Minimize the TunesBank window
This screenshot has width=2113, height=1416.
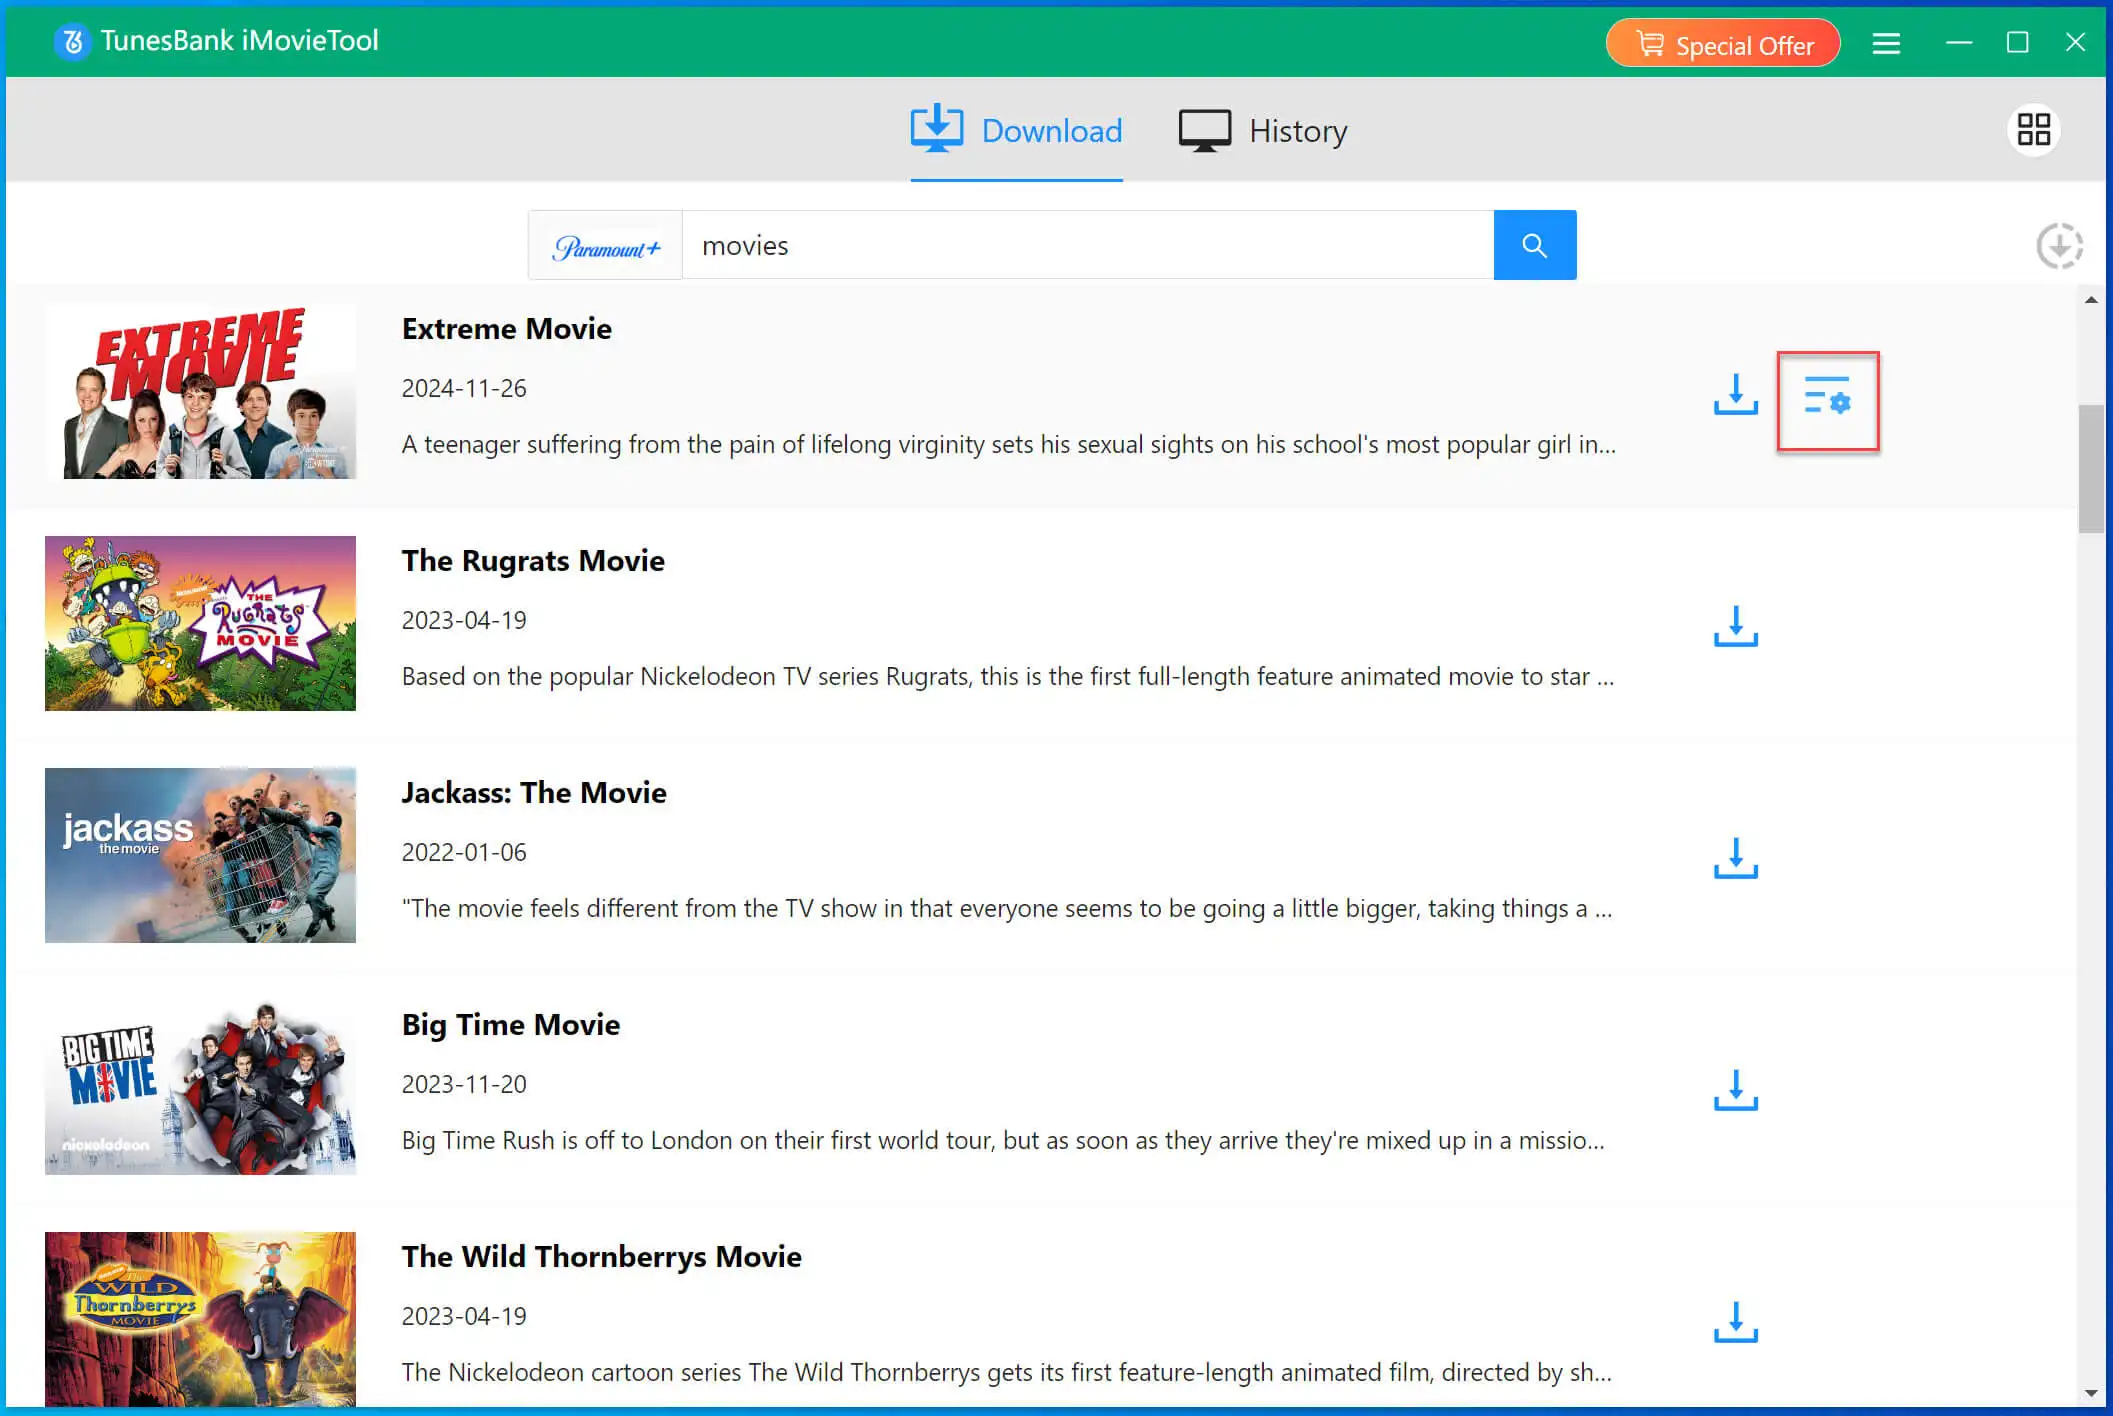pos(1959,43)
